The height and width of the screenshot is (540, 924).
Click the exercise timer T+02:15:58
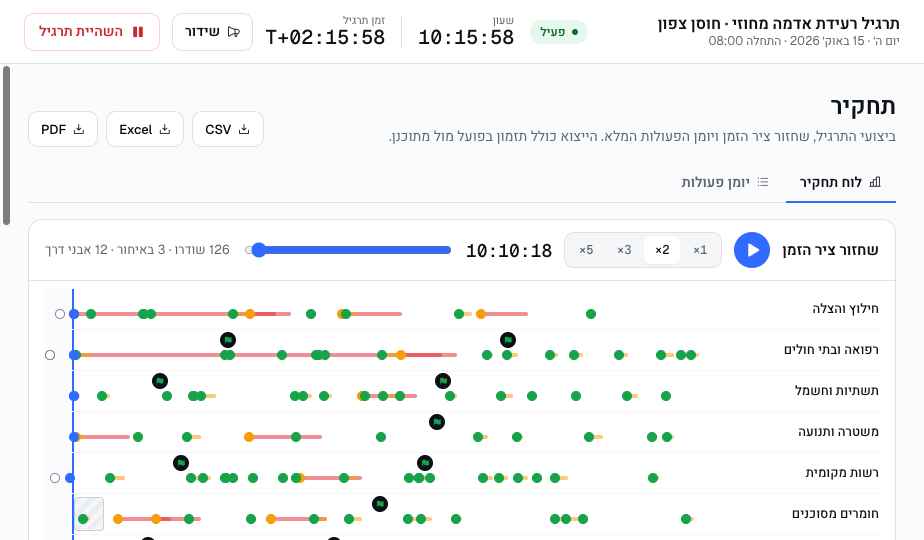click(325, 38)
